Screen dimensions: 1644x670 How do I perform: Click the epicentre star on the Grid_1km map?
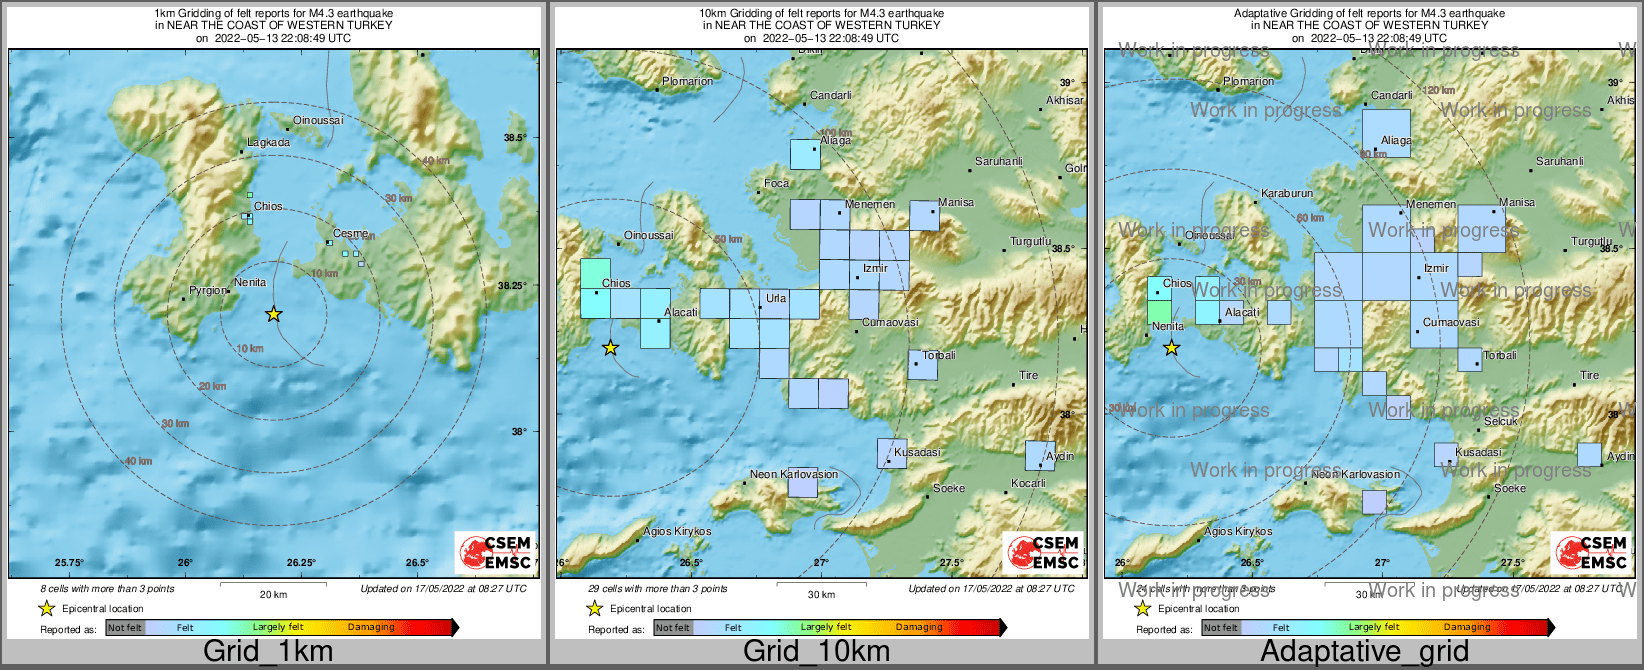coord(273,314)
